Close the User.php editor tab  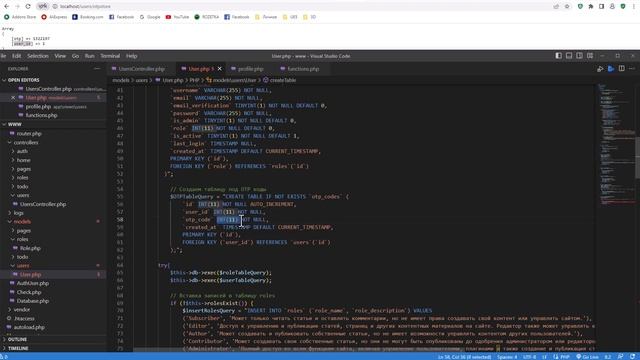220,69
